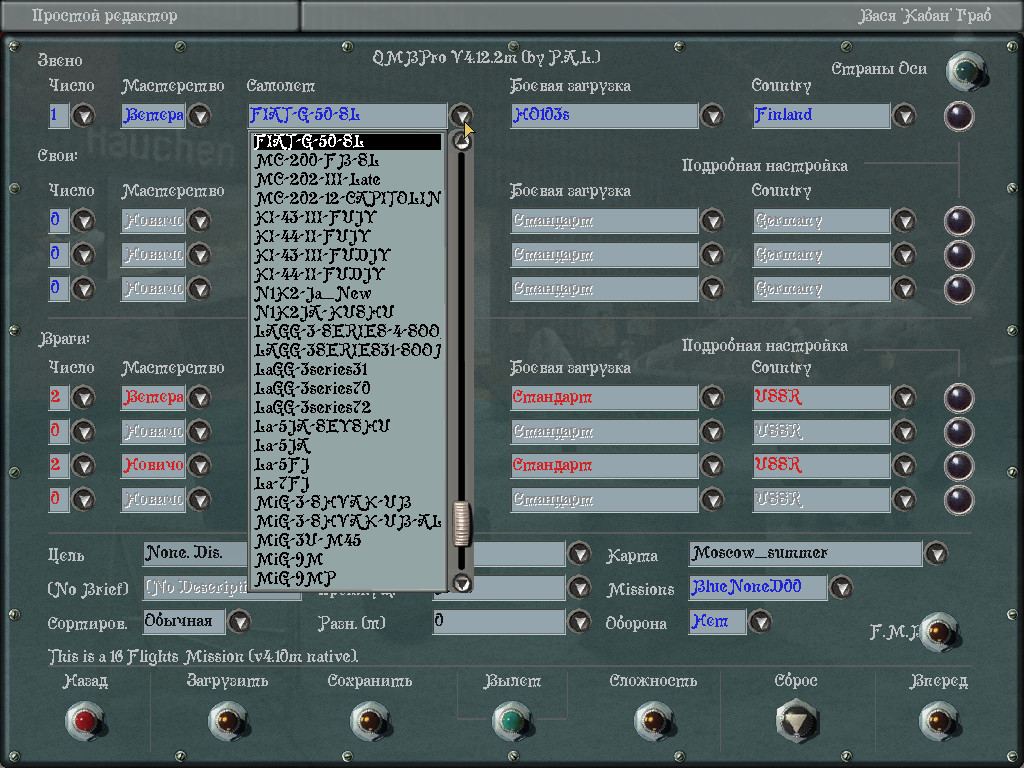
Task: Pick MC-202-12-CAPITOLIN from list
Action: click(x=347, y=199)
